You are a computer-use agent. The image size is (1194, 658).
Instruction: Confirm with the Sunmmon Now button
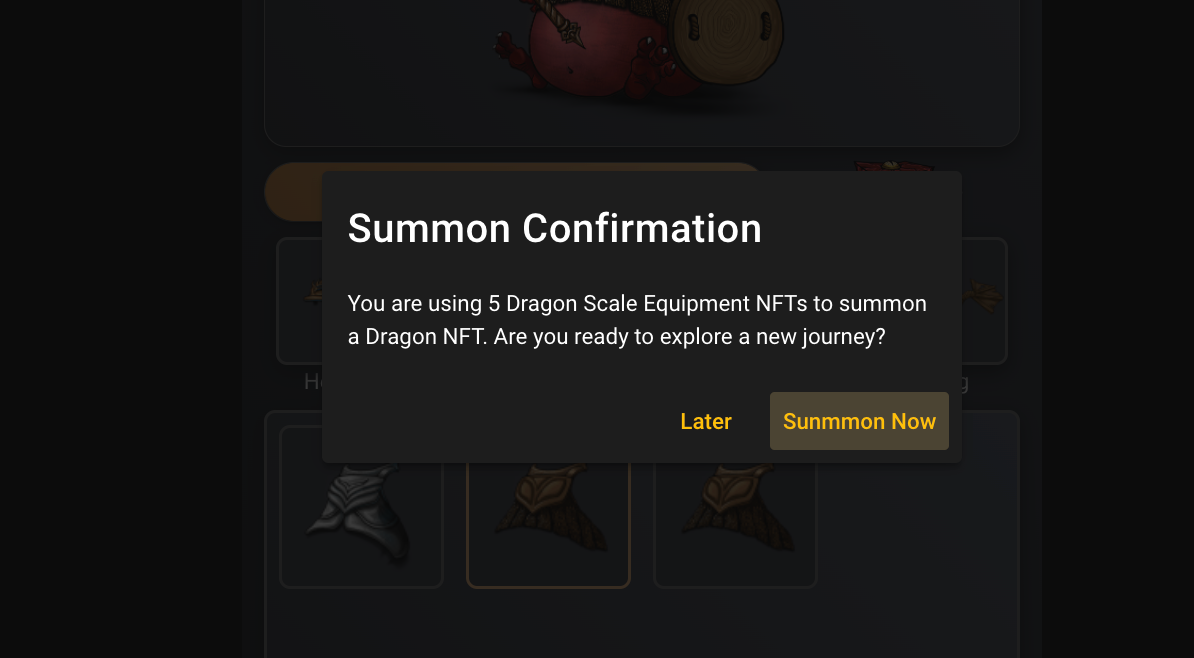859,421
